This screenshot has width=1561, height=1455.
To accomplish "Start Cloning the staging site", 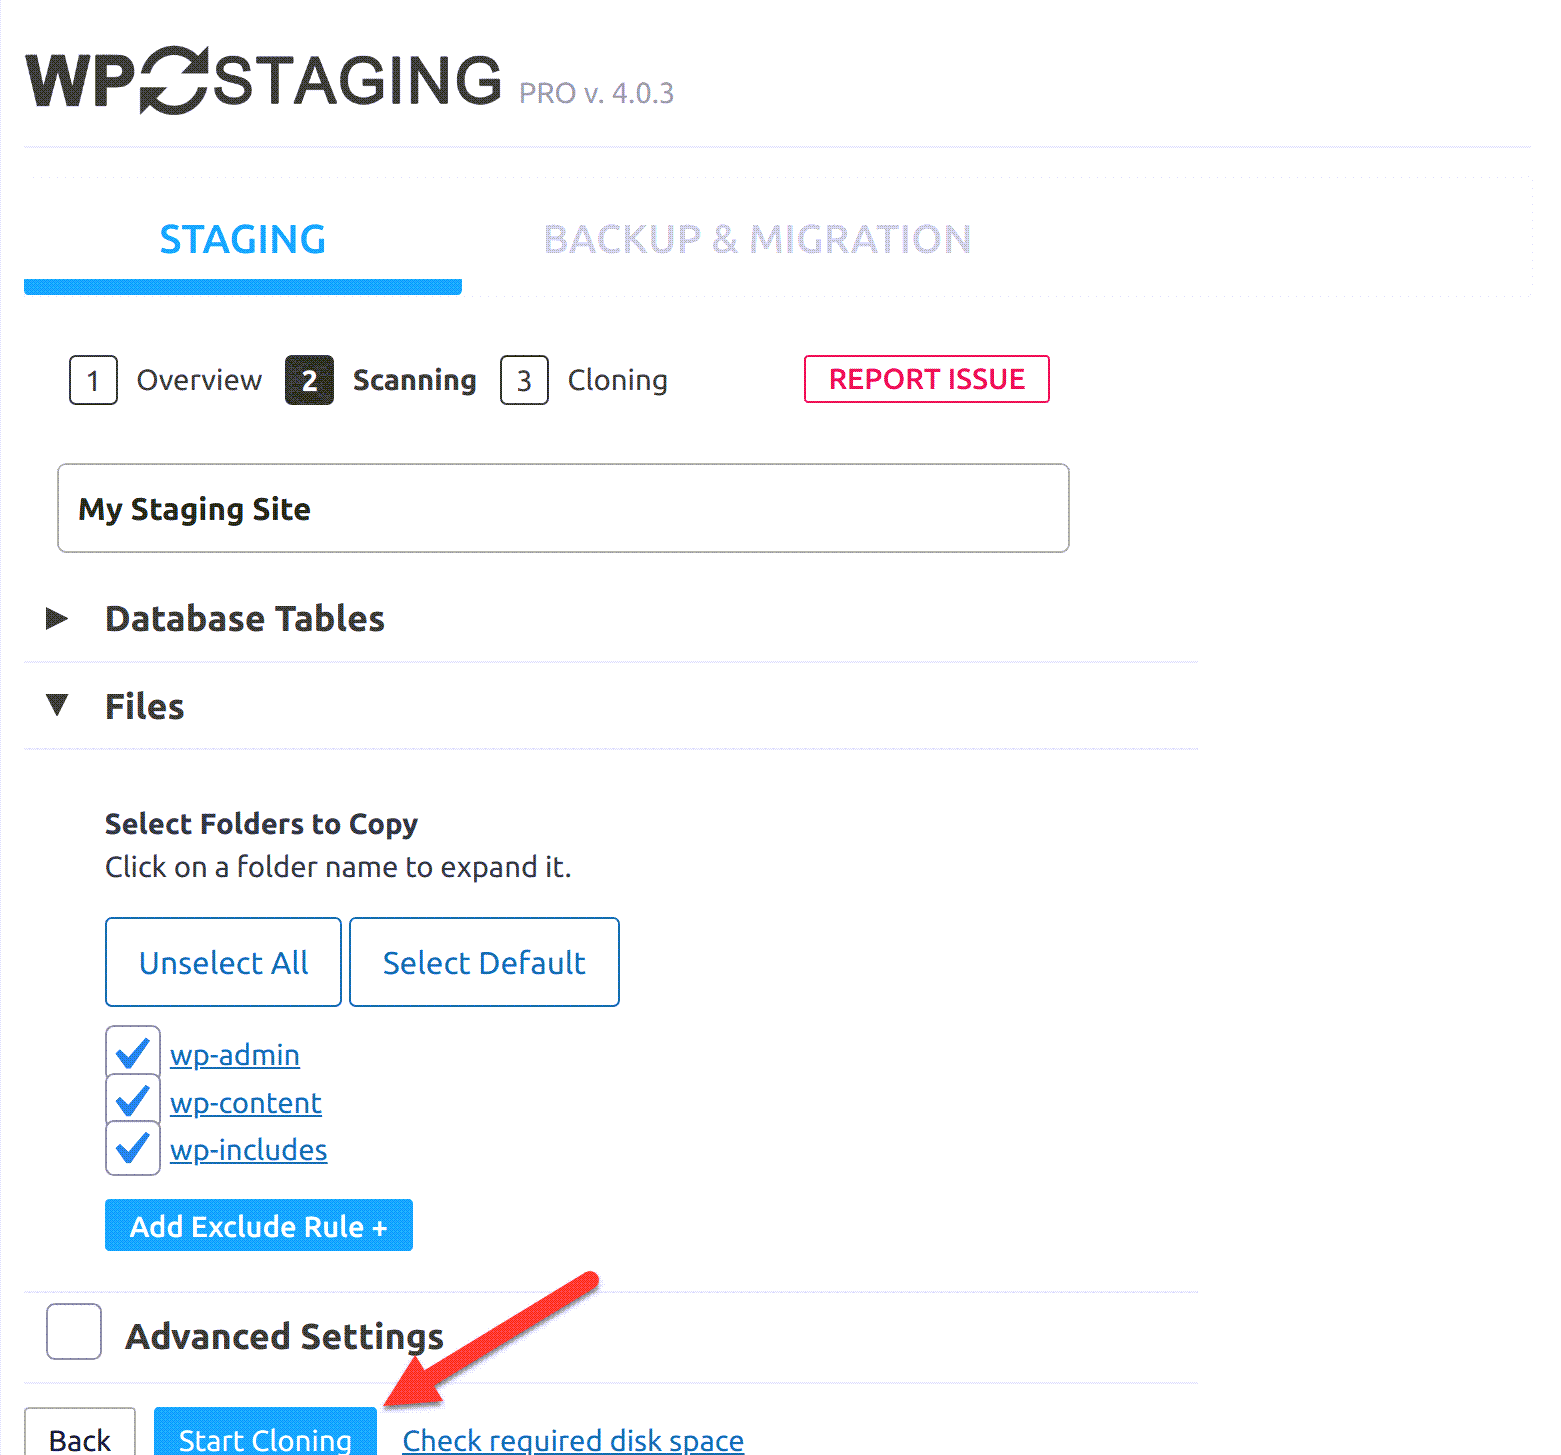I will tap(265, 1438).
